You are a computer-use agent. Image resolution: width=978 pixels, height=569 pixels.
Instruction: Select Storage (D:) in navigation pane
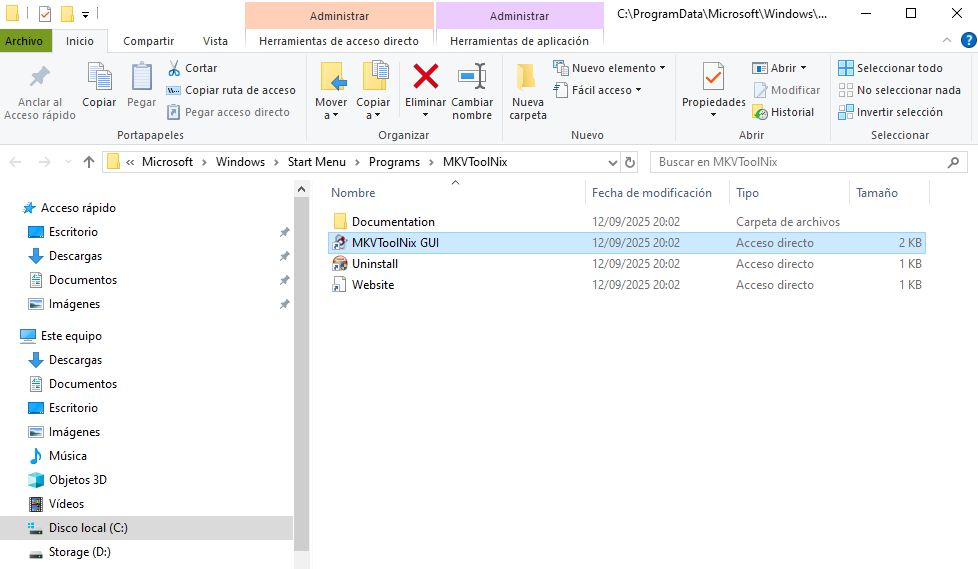click(x=78, y=552)
